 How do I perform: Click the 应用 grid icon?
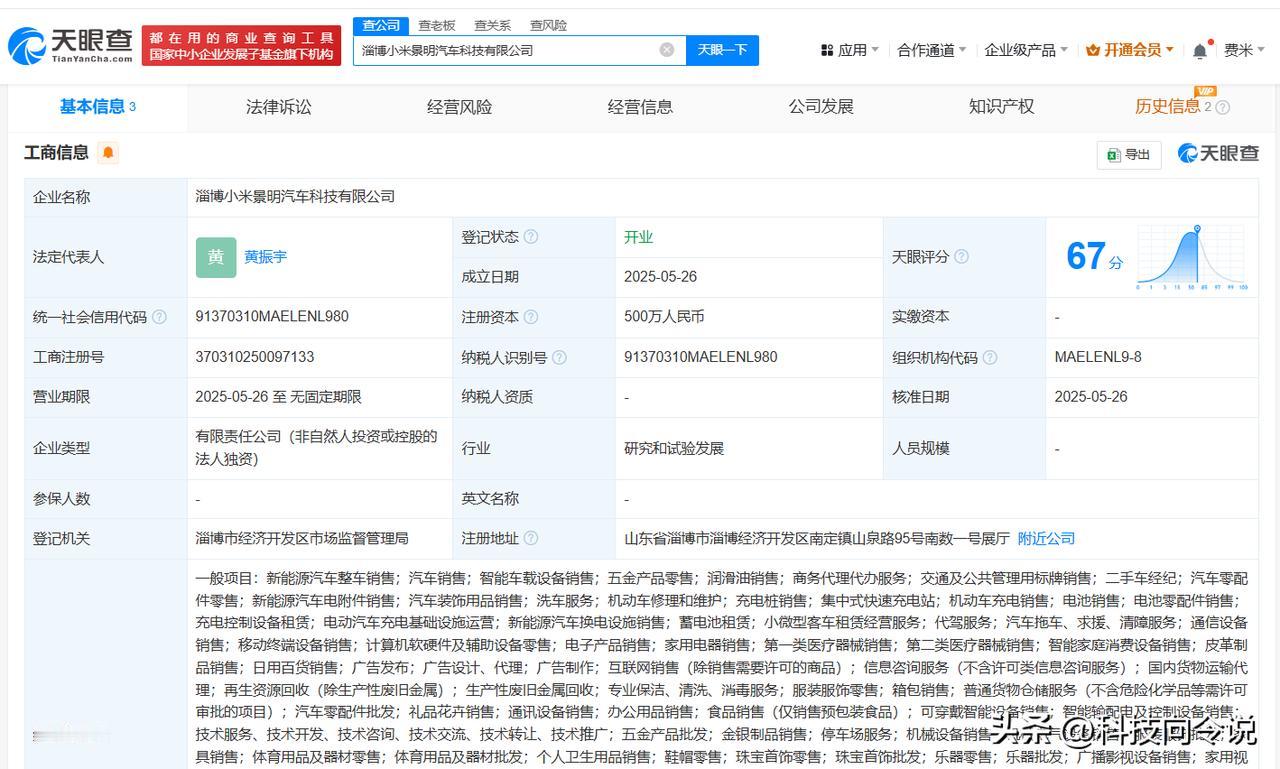point(827,50)
